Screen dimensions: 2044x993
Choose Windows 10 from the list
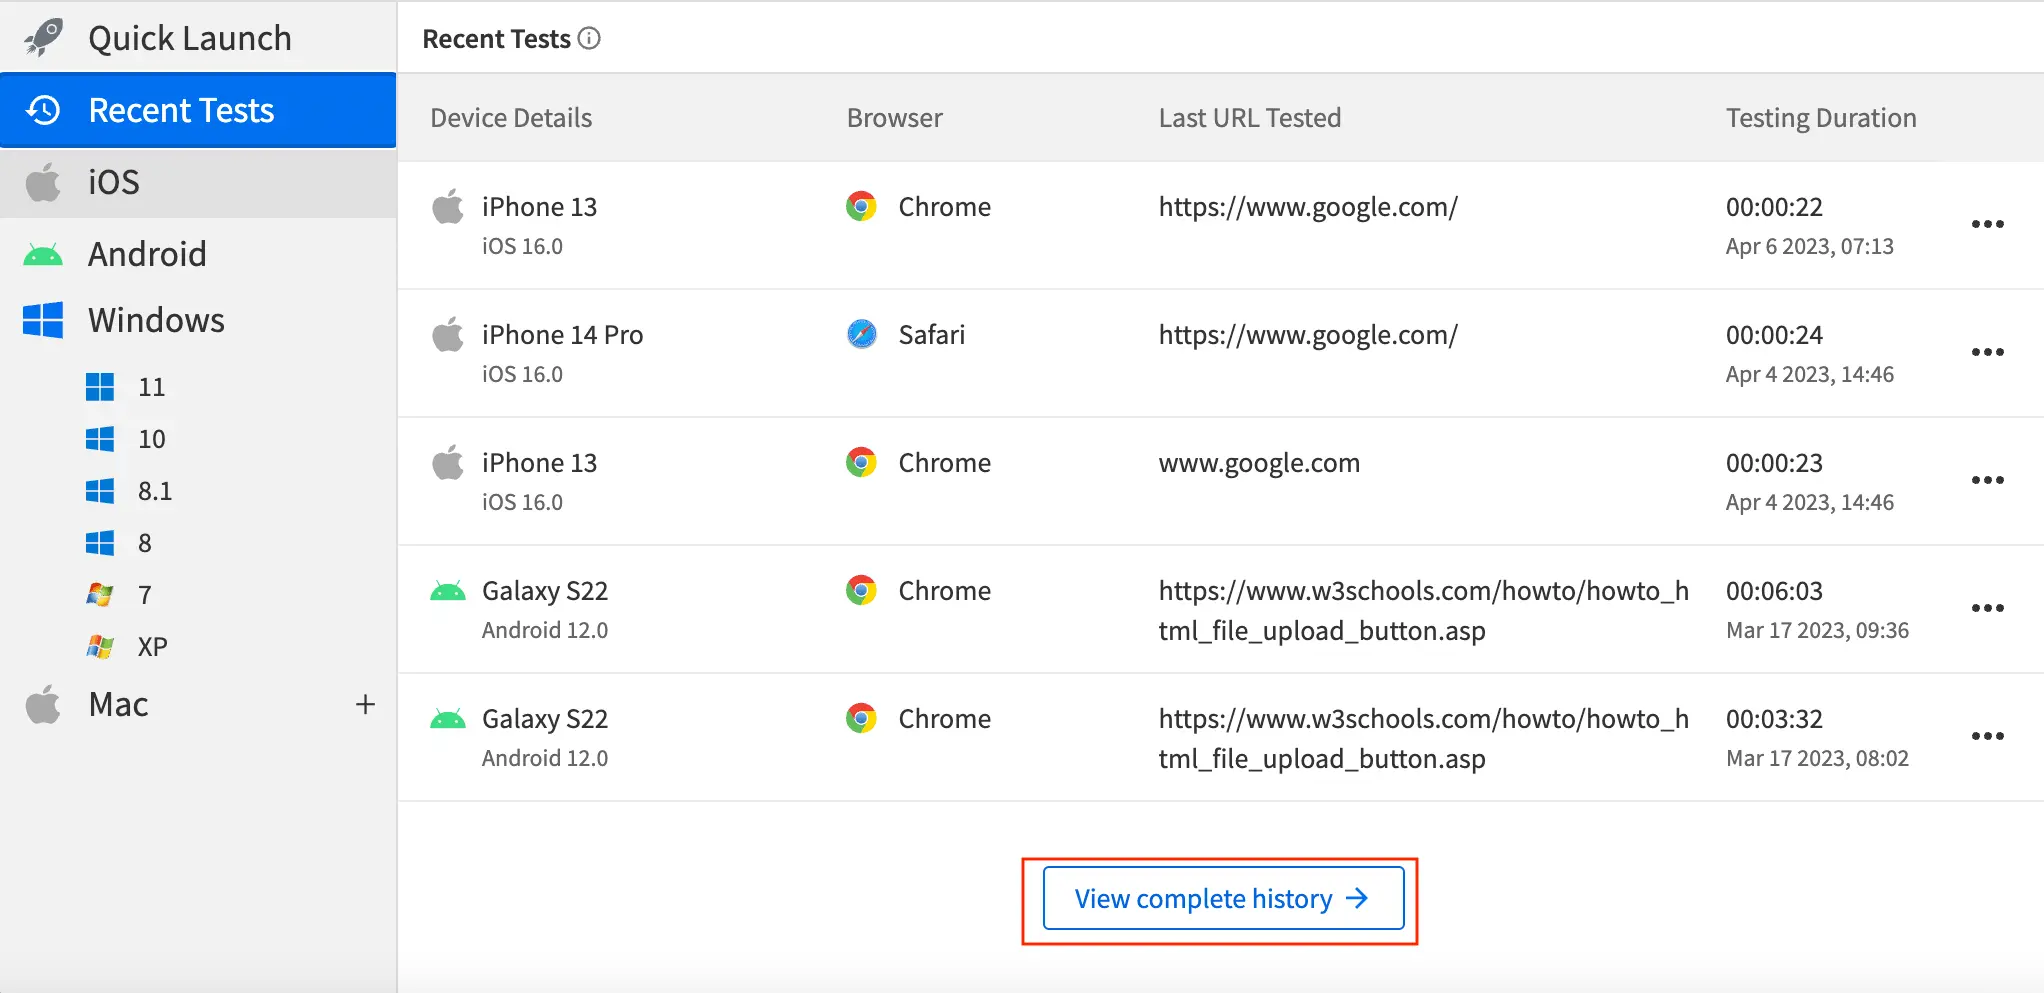[151, 439]
